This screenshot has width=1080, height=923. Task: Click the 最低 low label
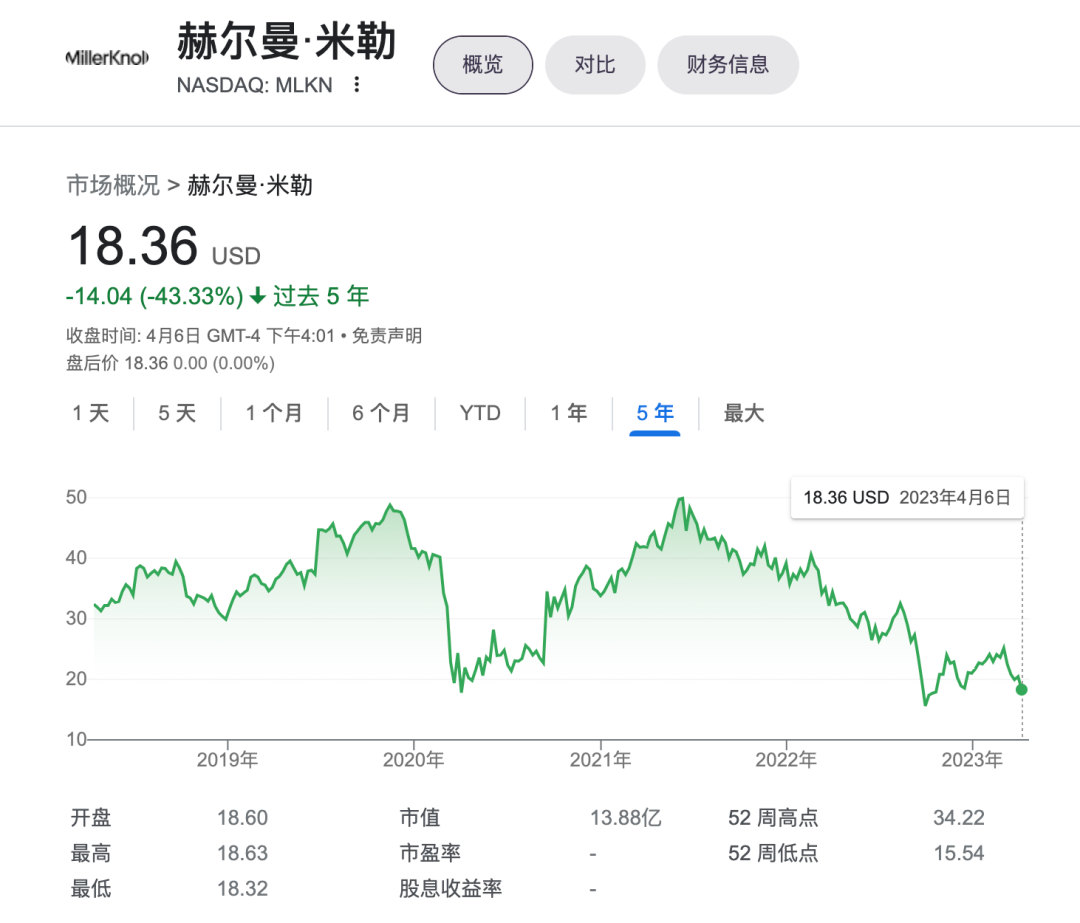[91, 889]
